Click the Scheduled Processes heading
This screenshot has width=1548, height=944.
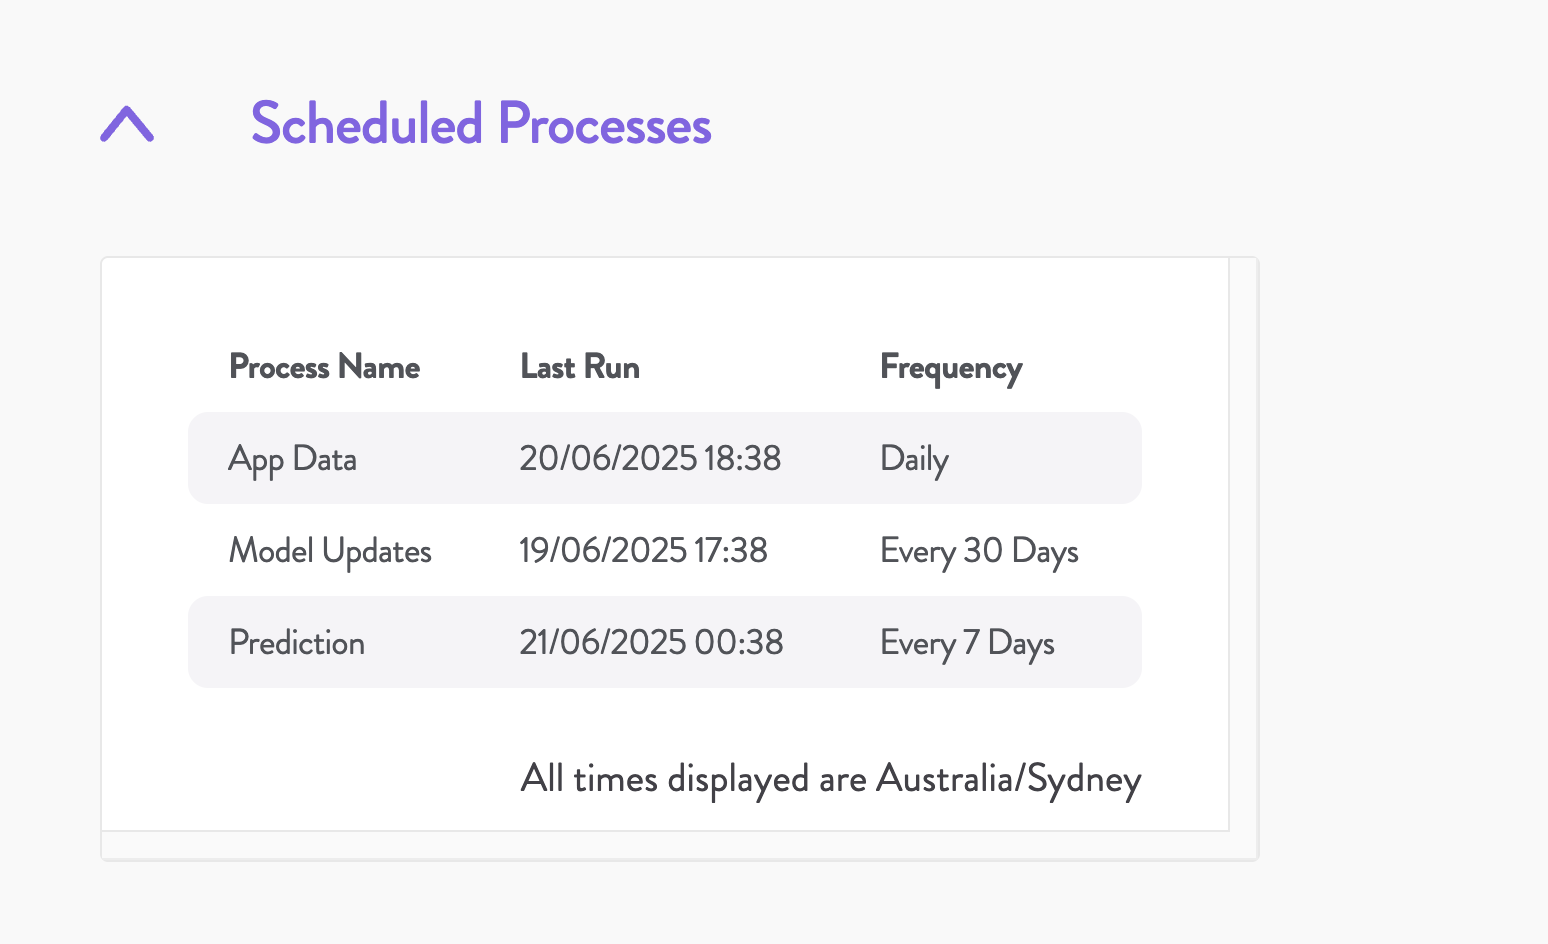click(x=481, y=124)
